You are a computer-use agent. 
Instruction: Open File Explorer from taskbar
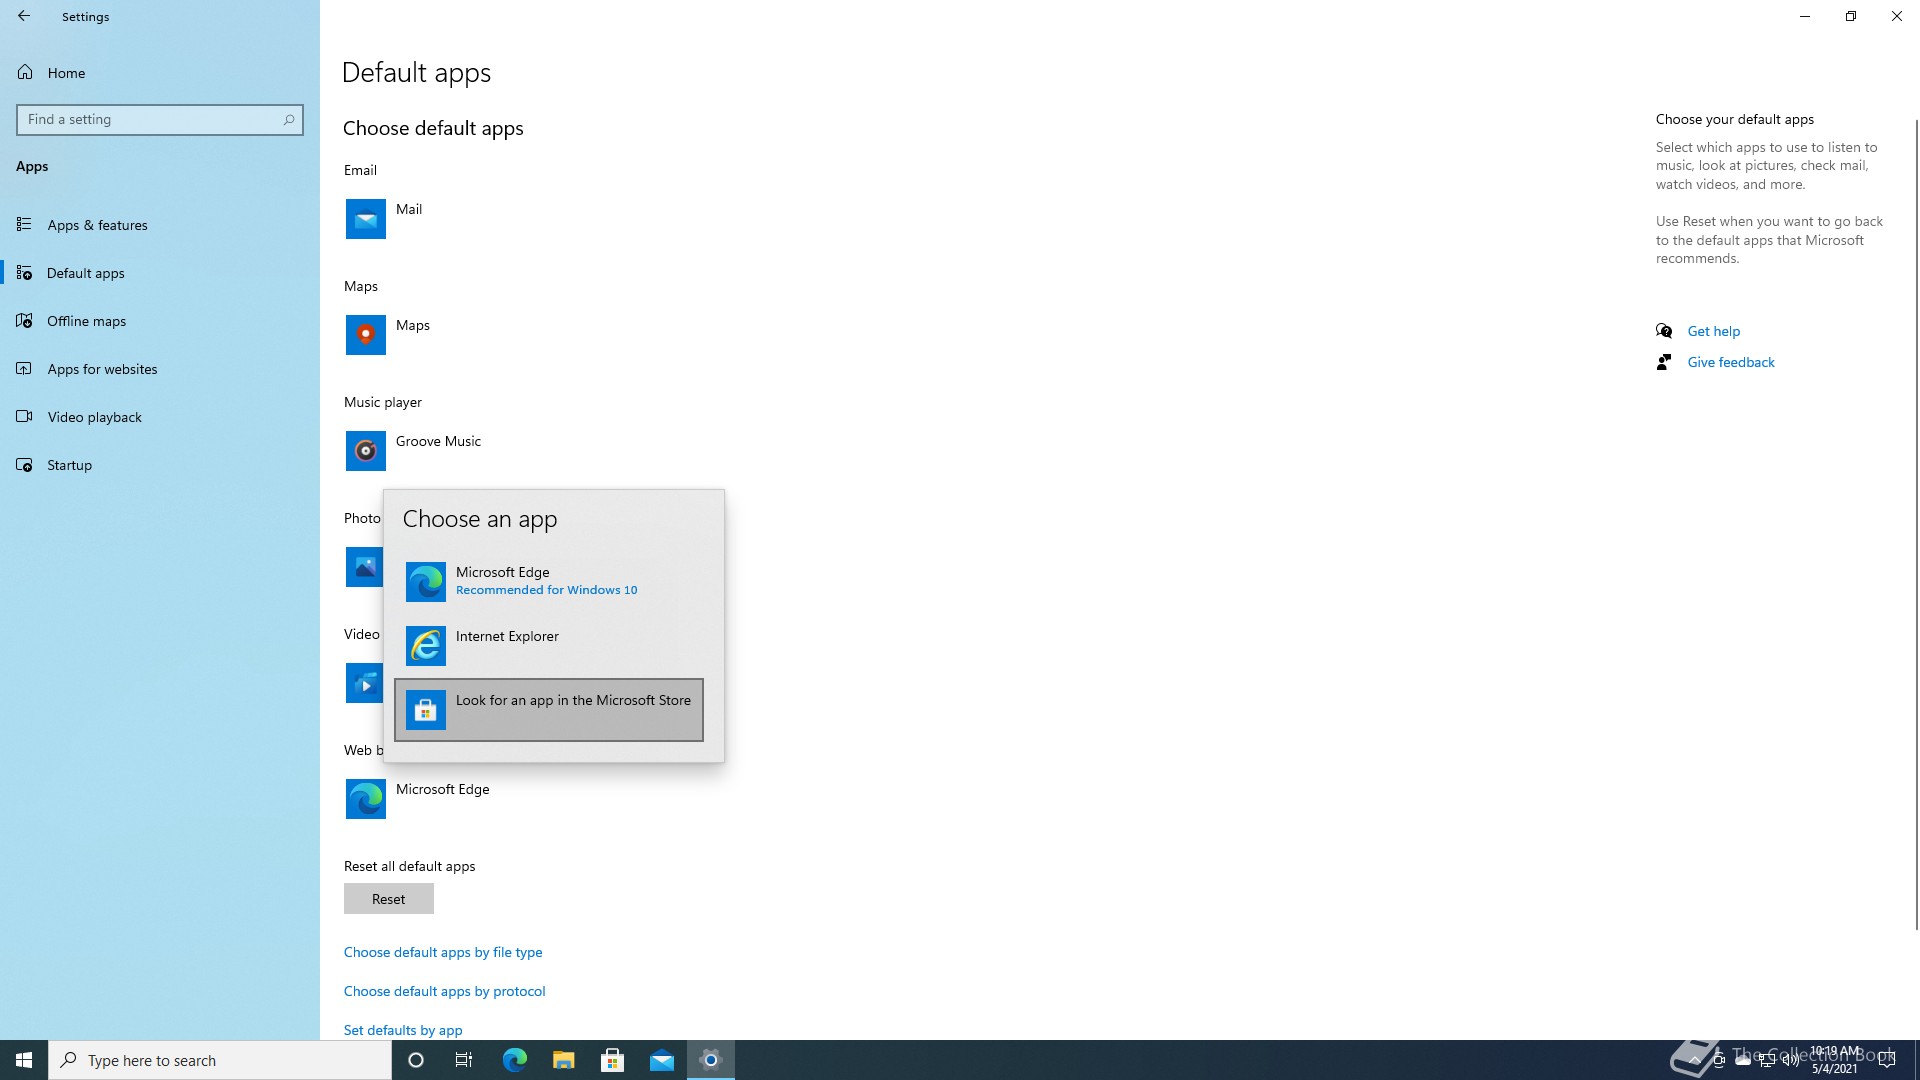[x=564, y=1060]
